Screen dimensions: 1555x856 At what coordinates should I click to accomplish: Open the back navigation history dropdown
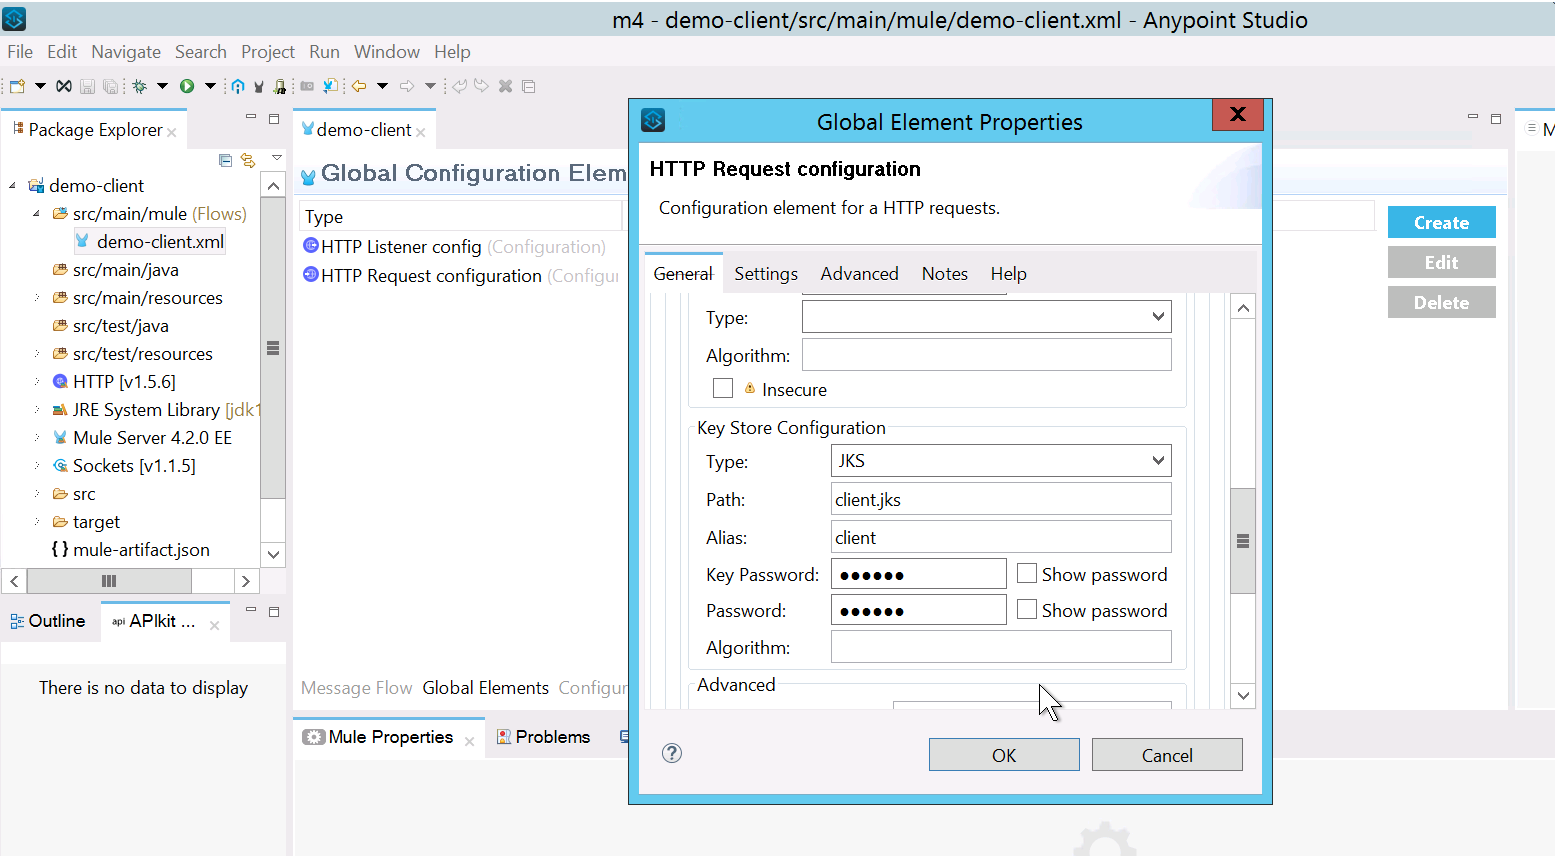tap(382, 86)
